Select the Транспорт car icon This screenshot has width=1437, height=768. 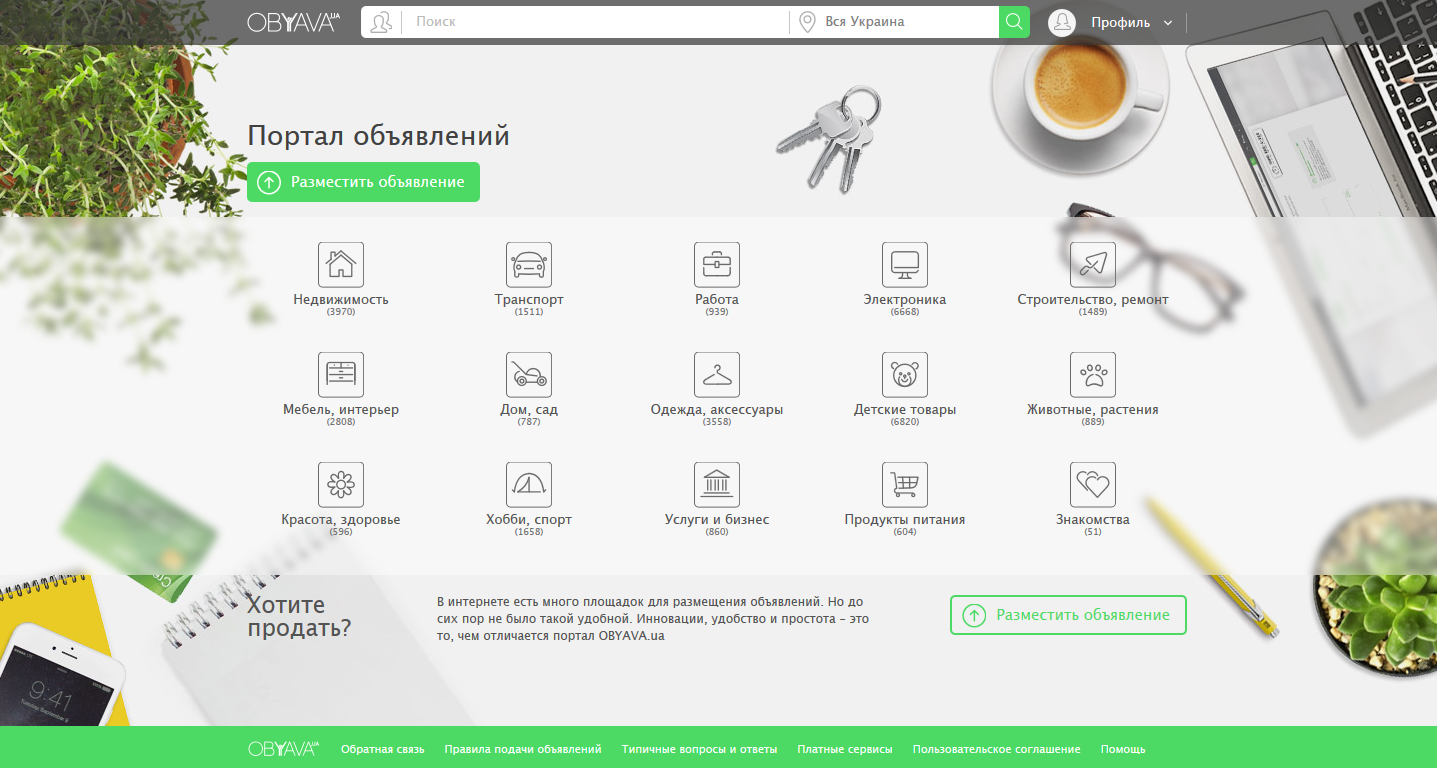(x=529, y=265)
